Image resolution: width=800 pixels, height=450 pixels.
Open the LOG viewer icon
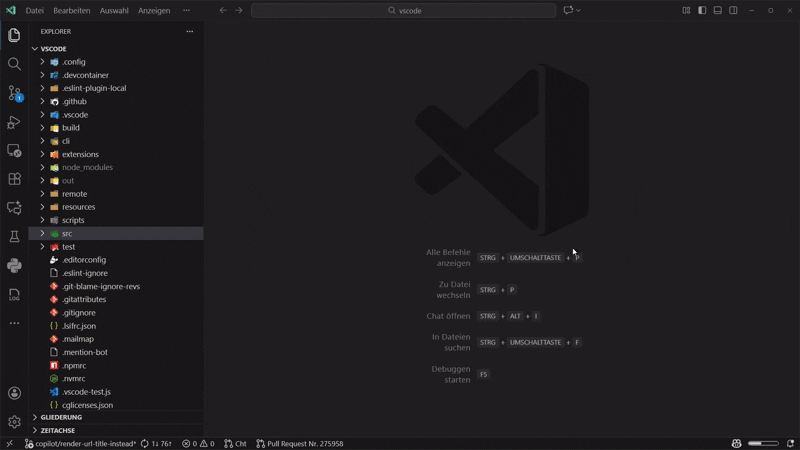pyautogui.click(x=14, y=294)
